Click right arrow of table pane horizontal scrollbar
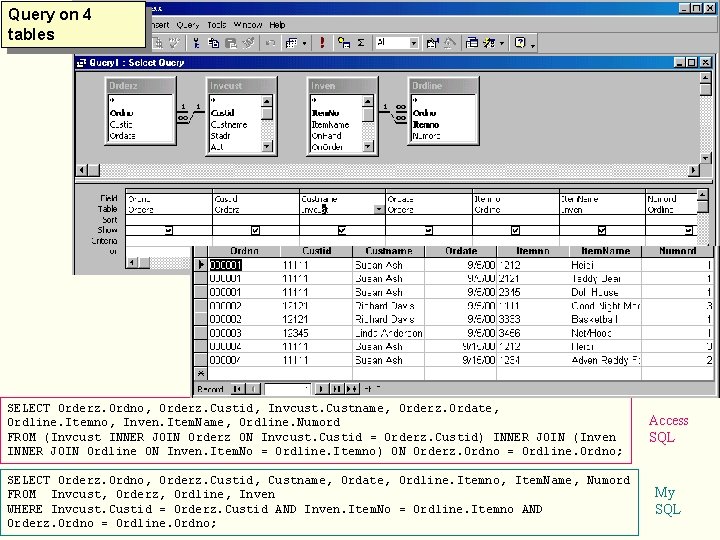 (693, 170)
